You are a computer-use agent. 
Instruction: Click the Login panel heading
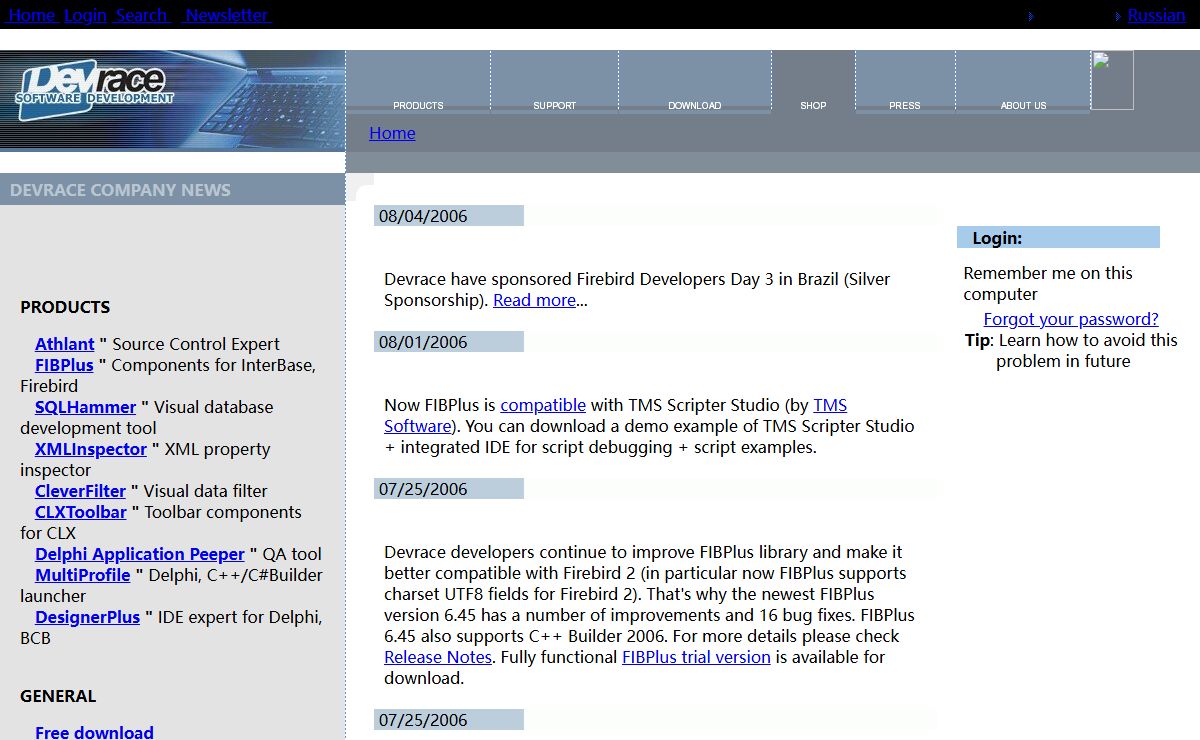click(1058, 237)
